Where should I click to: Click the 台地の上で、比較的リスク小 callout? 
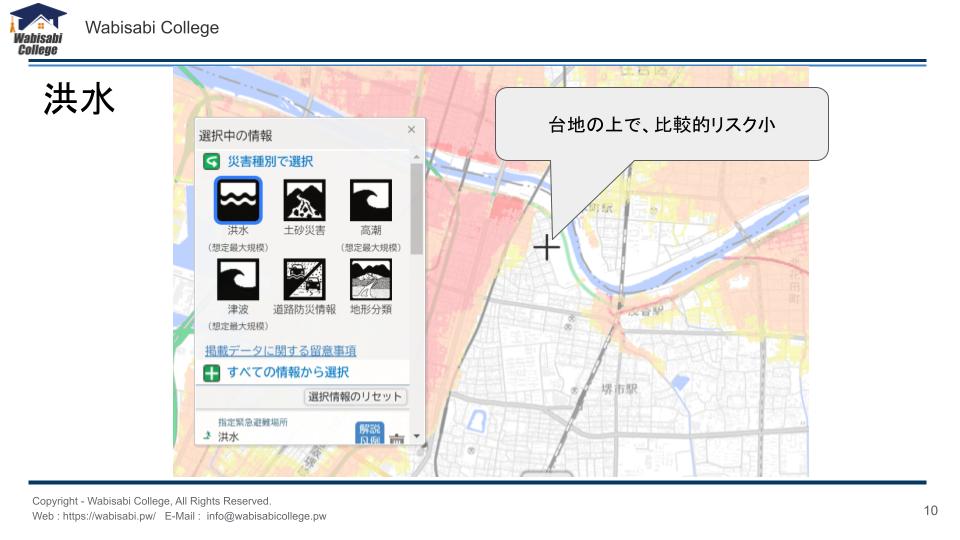(662, 124)
